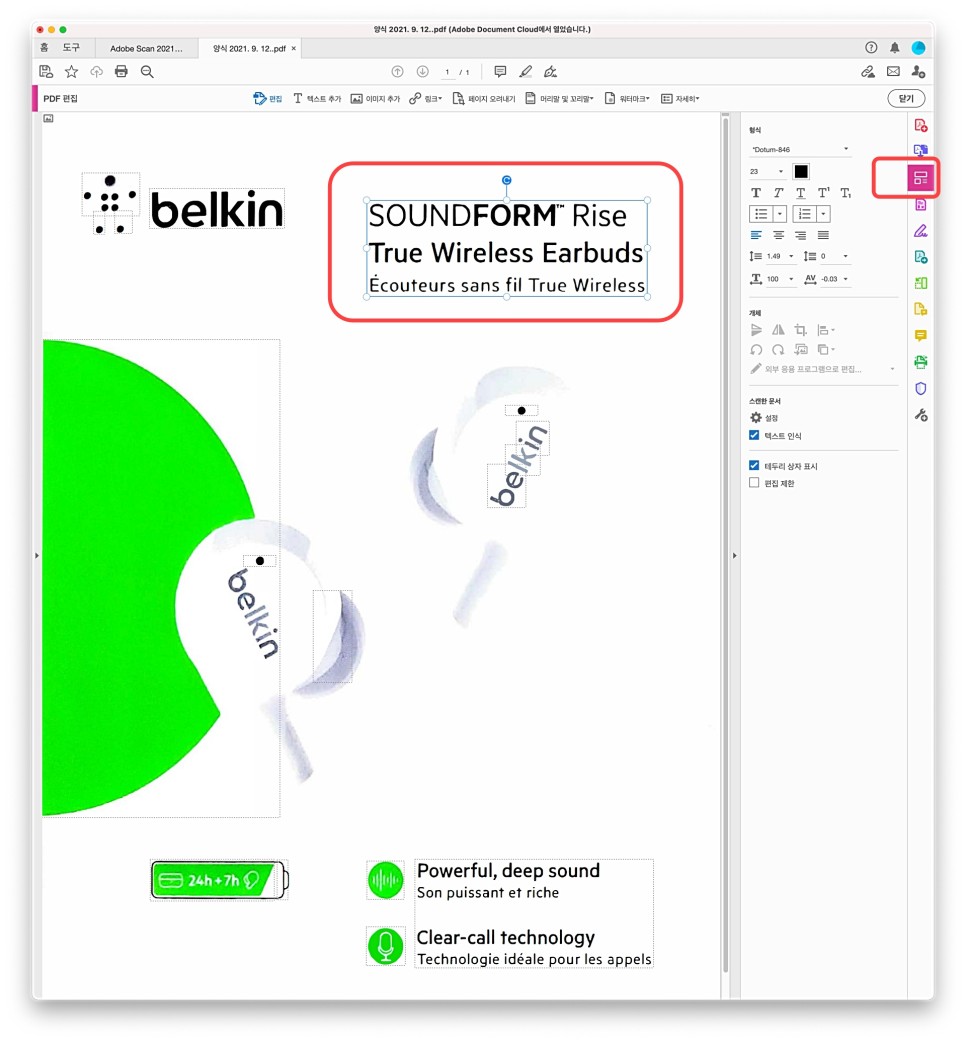Open the account profile avatar

tap(918, 48)
